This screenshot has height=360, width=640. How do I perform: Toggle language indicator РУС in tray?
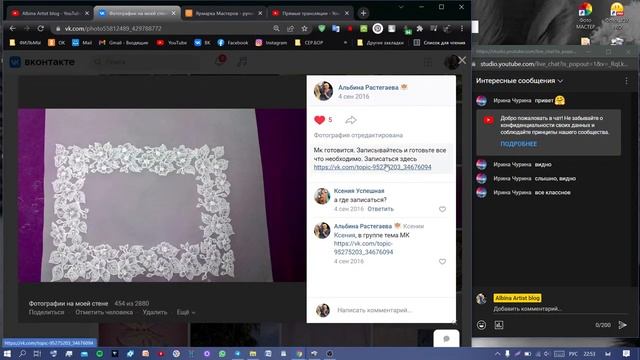[573, 354]
